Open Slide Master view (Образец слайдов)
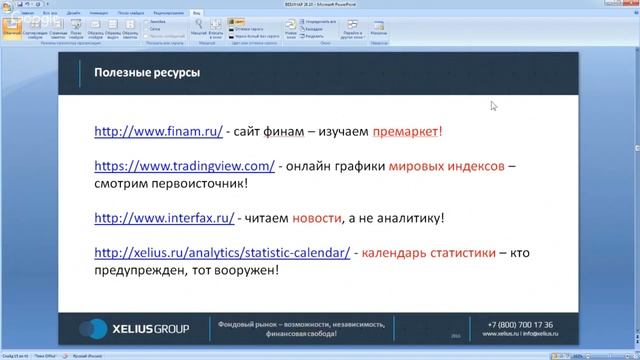The width and height of the screenshot is (640, 360). tap(96, 29)
